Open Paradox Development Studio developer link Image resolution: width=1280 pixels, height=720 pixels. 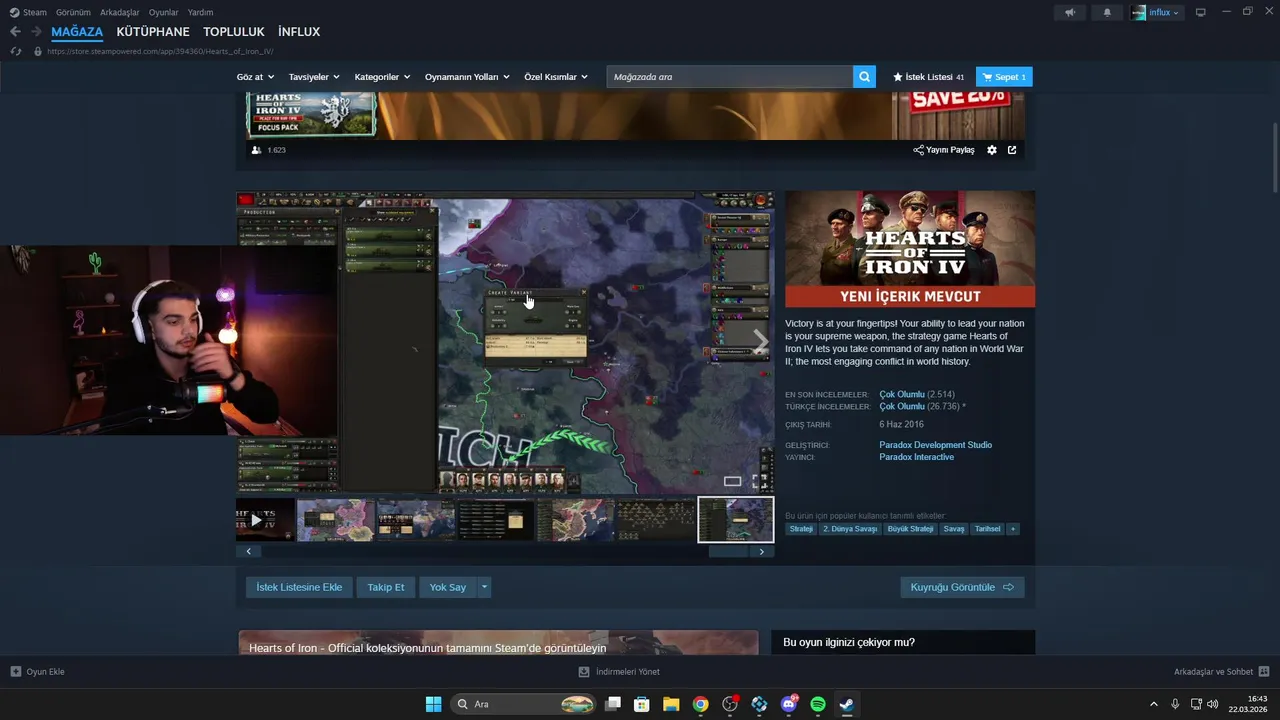935,445
